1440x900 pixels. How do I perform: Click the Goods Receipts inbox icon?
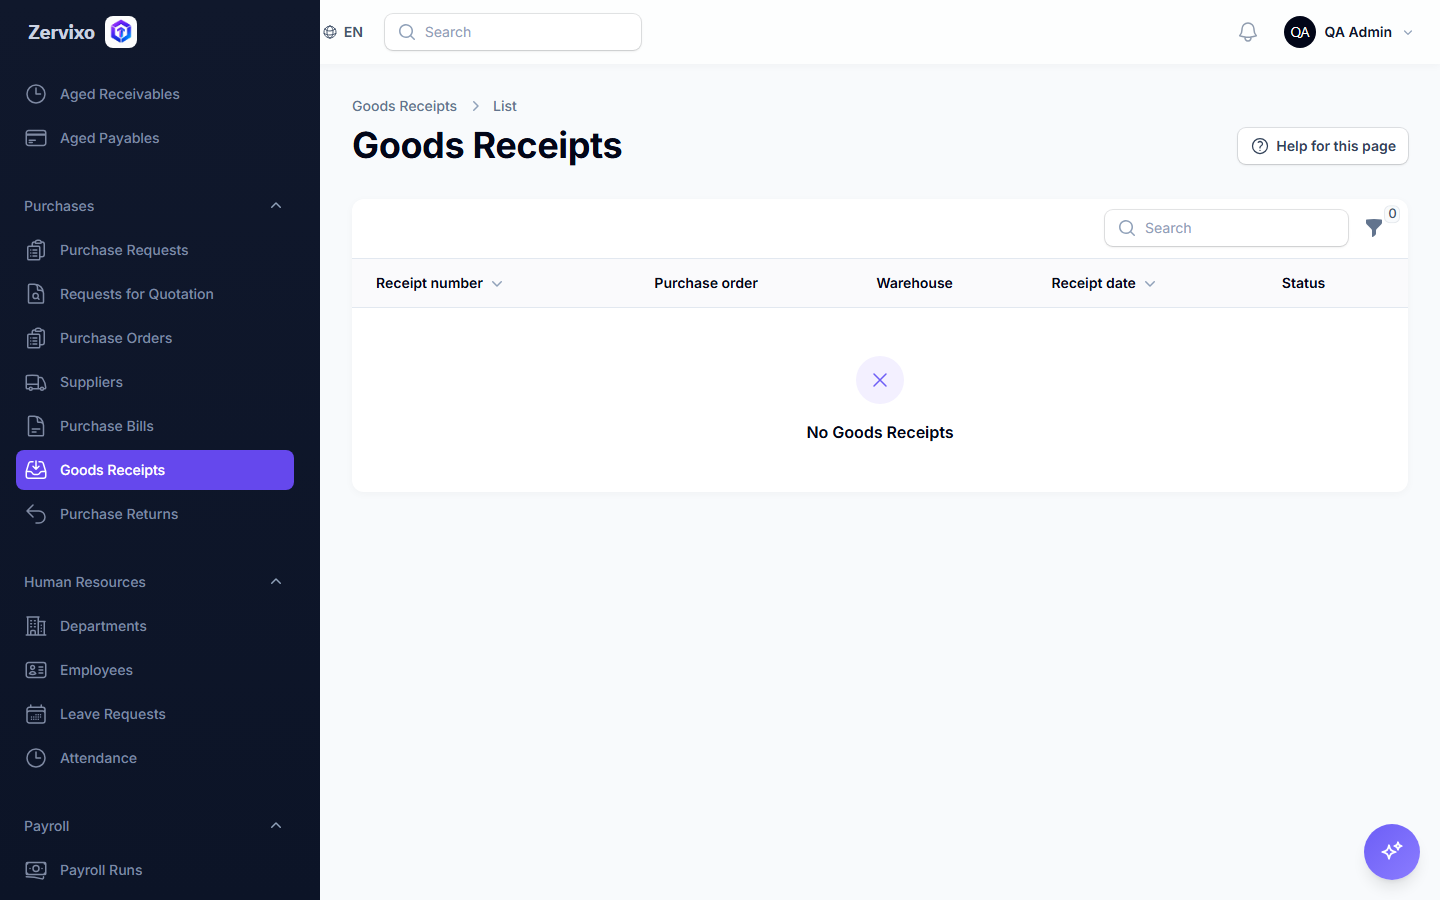click(36, 470)
